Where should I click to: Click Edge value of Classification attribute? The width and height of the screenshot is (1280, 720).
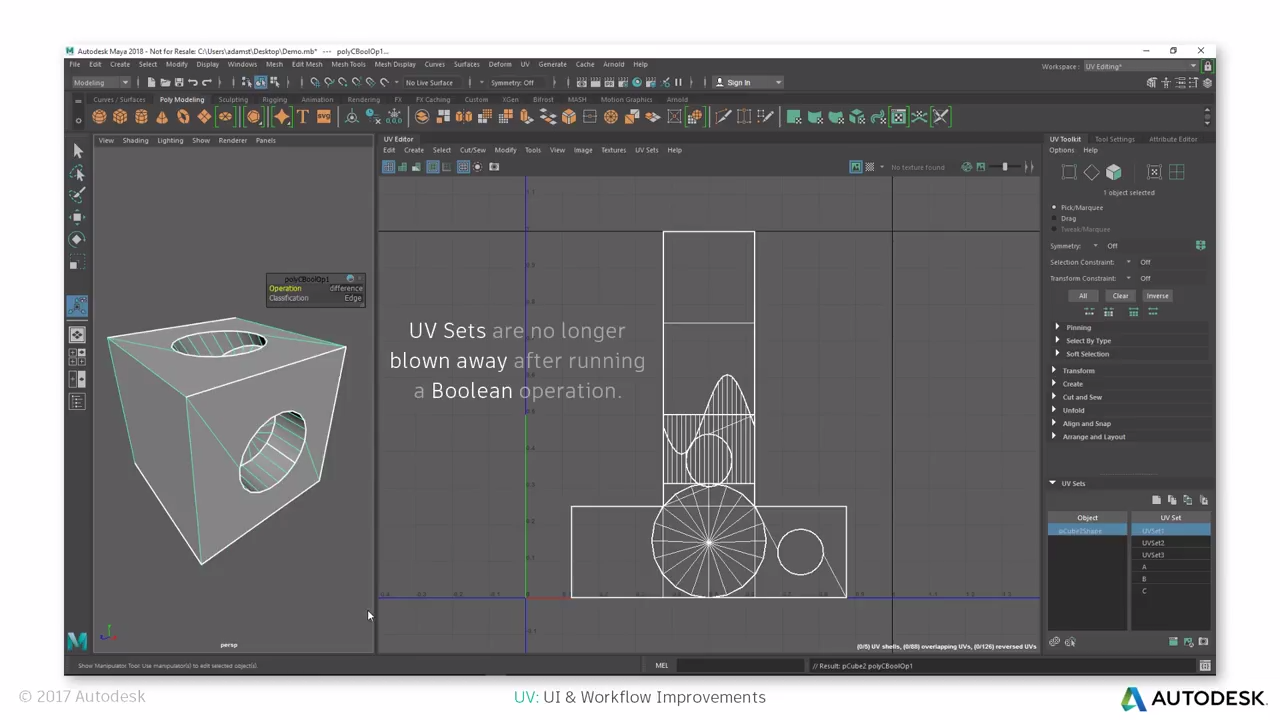pos(353,298)
